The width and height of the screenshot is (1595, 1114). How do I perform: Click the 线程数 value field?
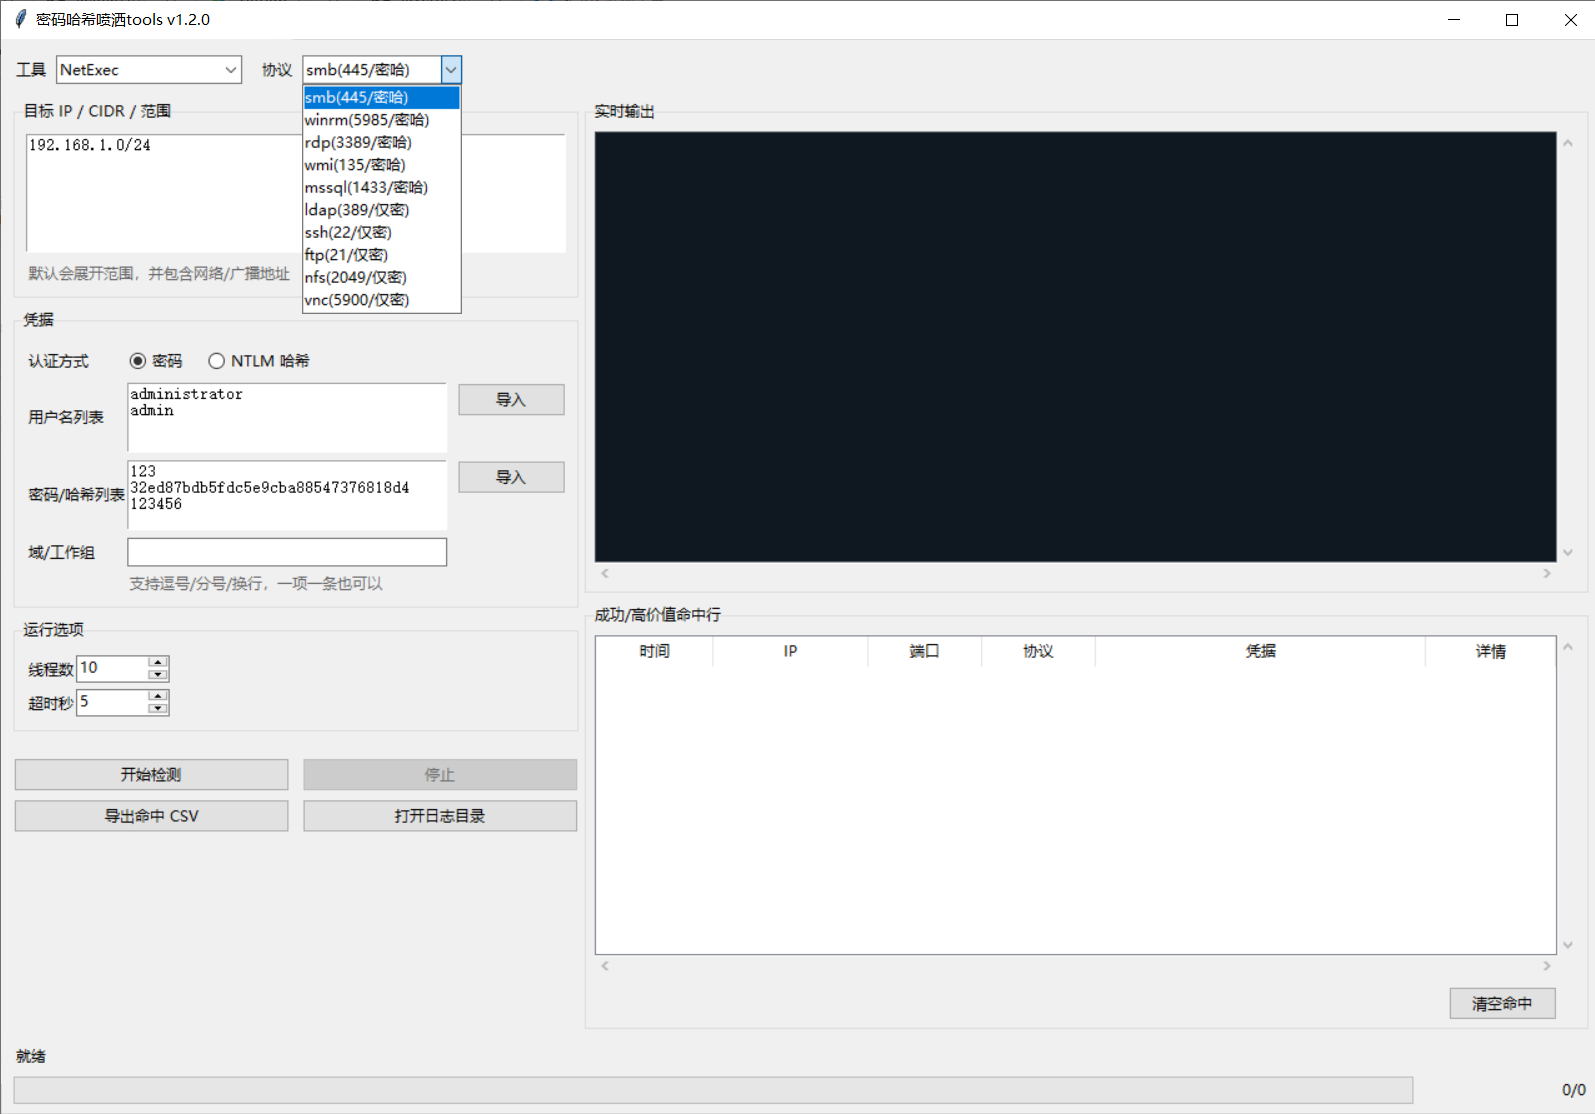click(x=112, y=668)
